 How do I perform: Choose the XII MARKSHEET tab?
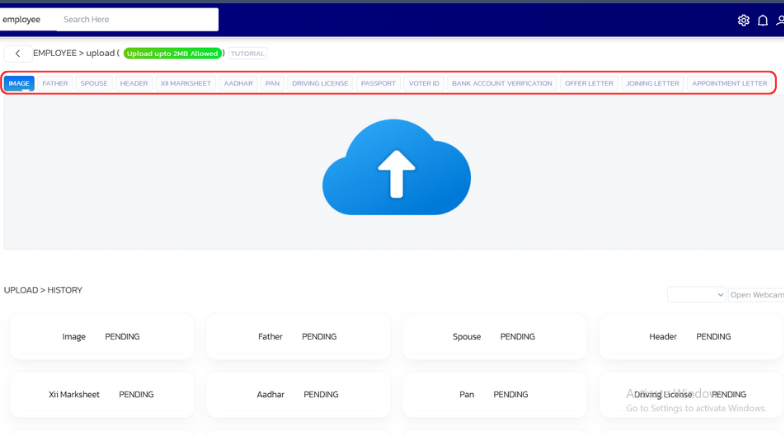click(x=186, y=84)
